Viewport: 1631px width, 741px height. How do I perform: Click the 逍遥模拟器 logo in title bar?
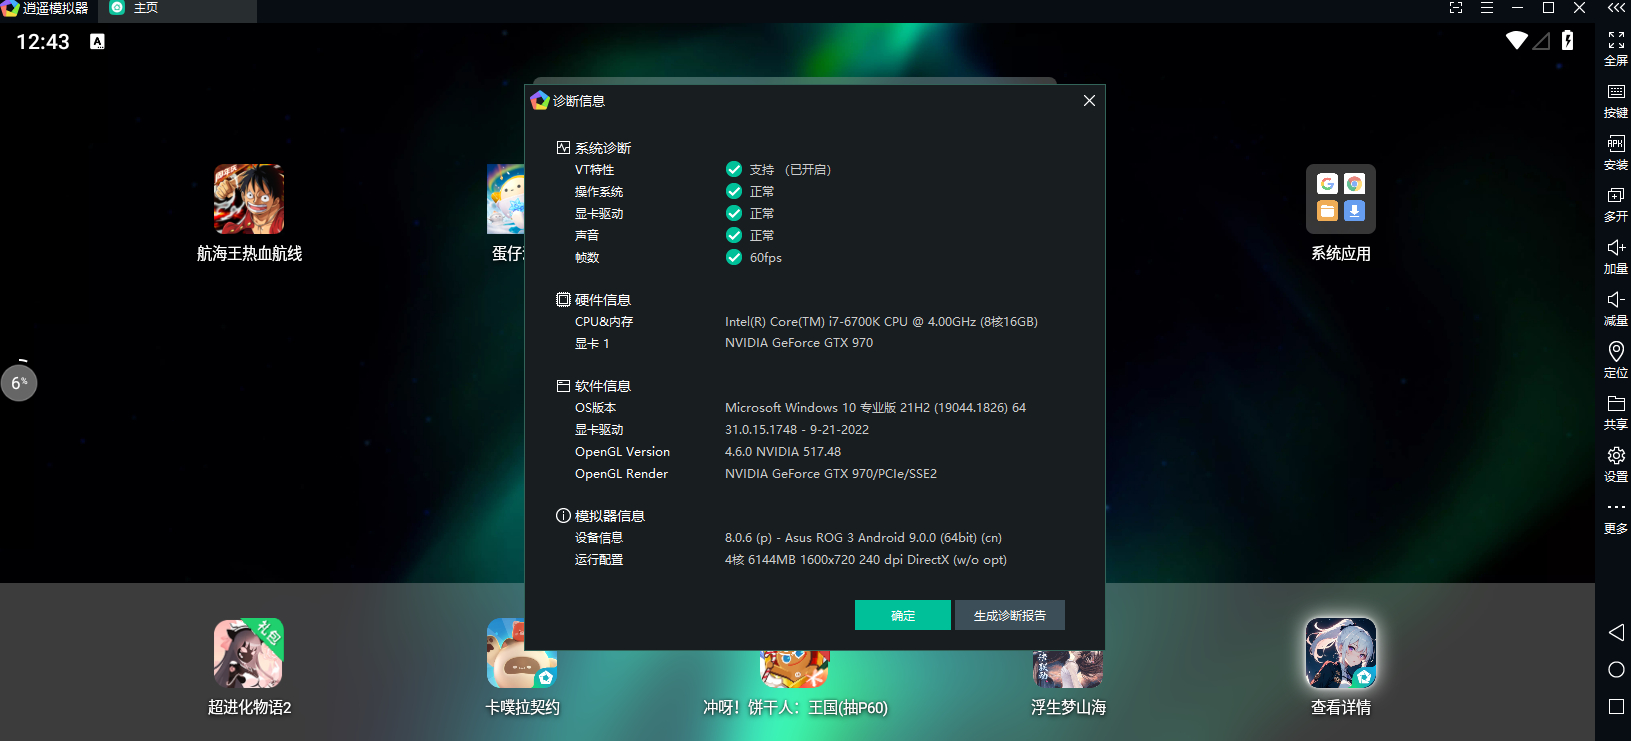click(10, 8)
